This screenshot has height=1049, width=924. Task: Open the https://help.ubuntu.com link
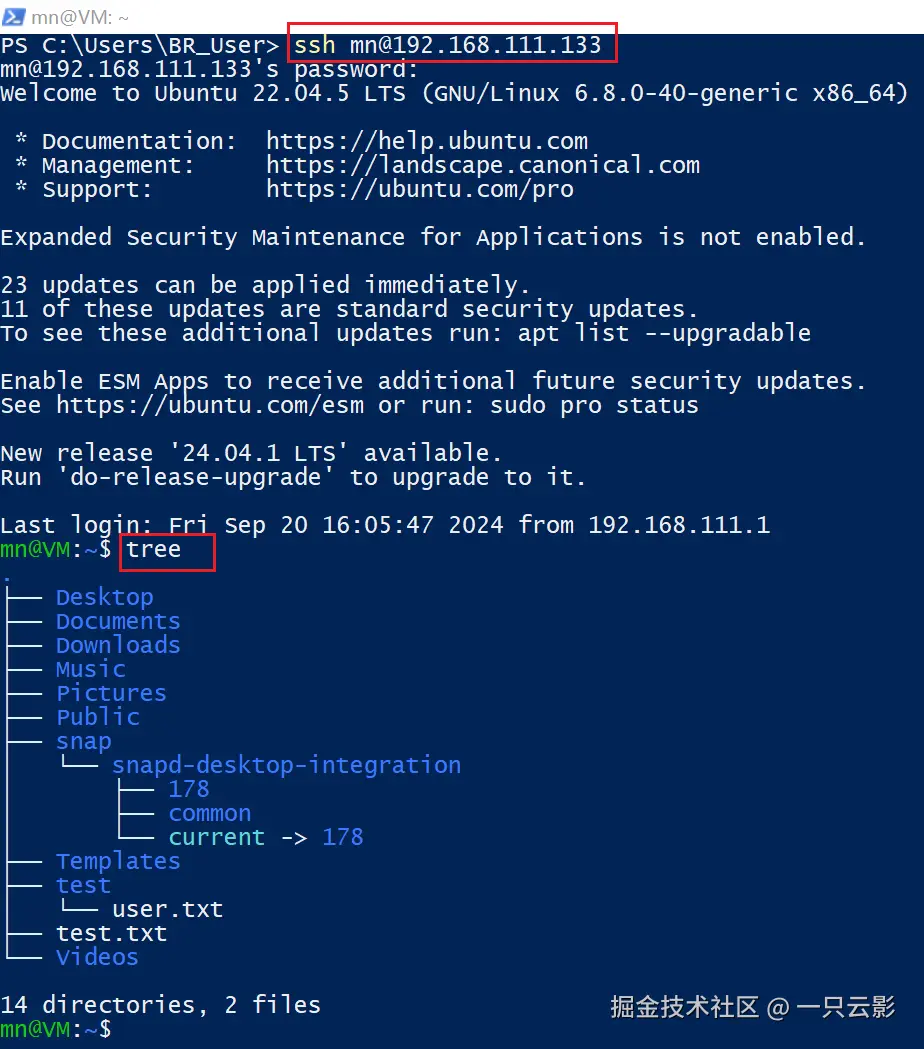(426, 141)
